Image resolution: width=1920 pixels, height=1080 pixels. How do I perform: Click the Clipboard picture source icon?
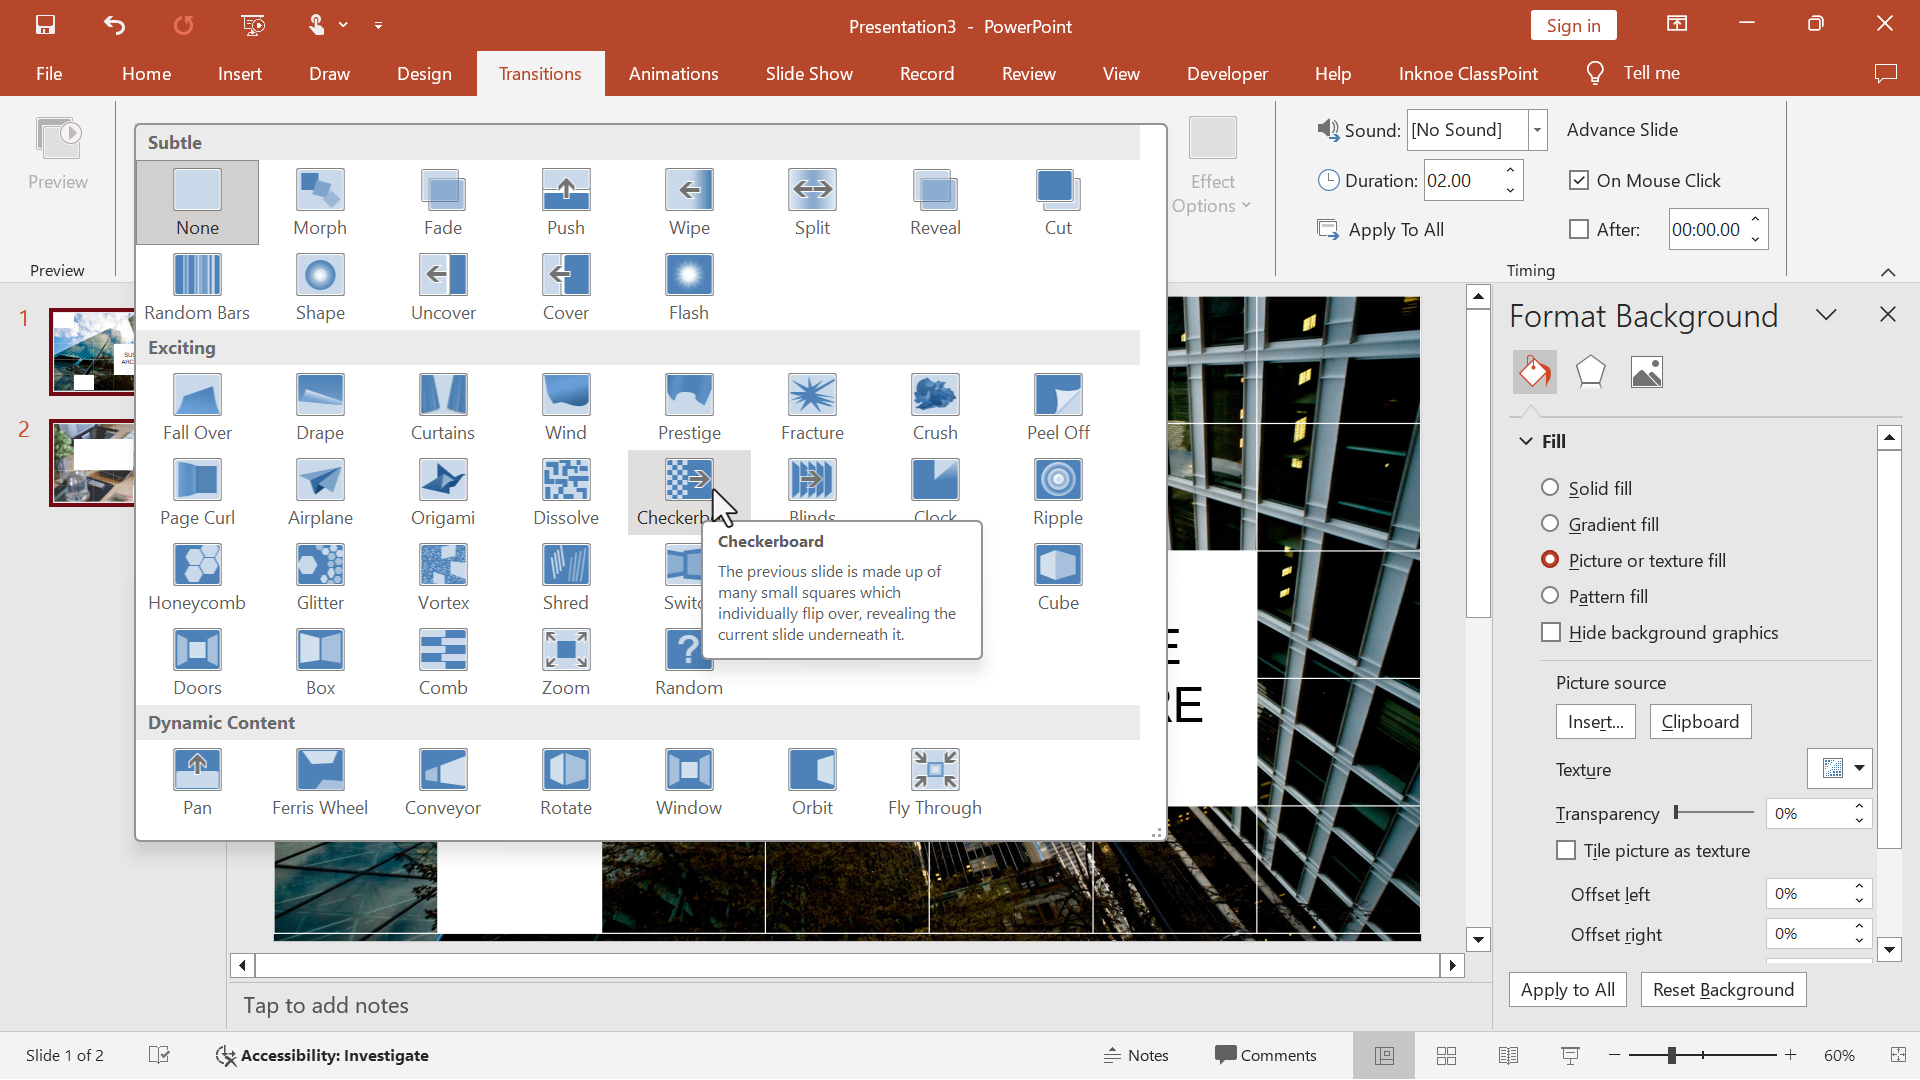coord(1701,720)
